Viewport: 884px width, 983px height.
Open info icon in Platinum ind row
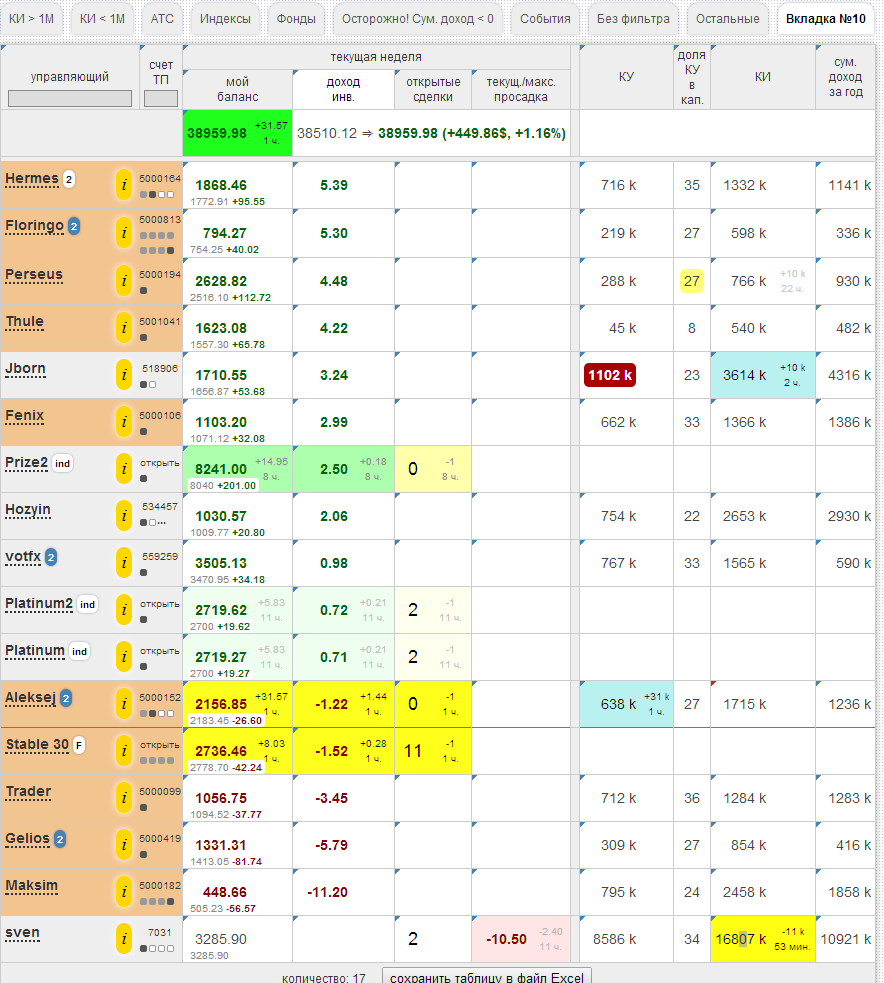[x=124, y=657]
